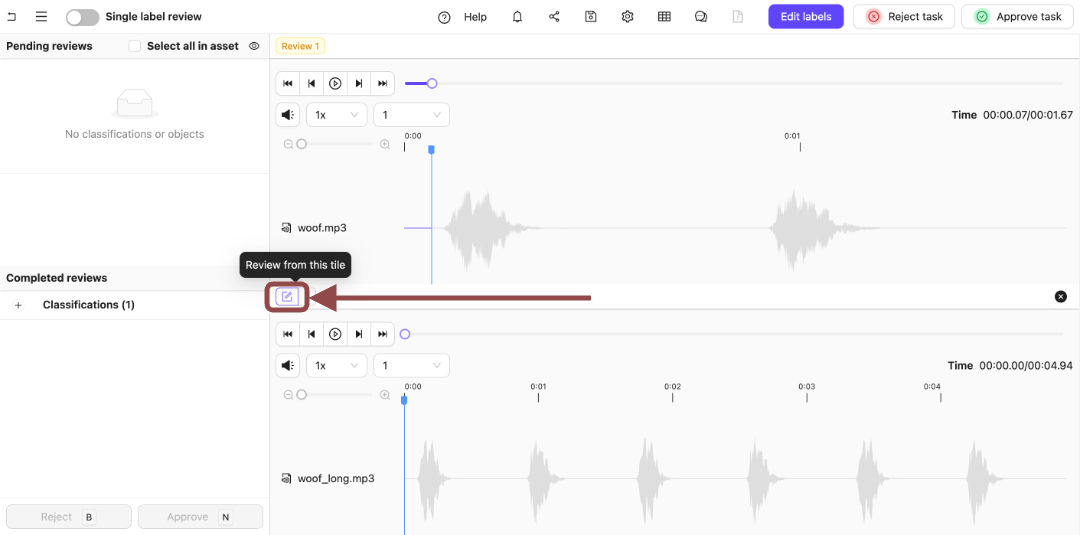Click zoom in icon on woof_long.mp3 timeline
1080x535 pixels.
[x=385, y=395]
